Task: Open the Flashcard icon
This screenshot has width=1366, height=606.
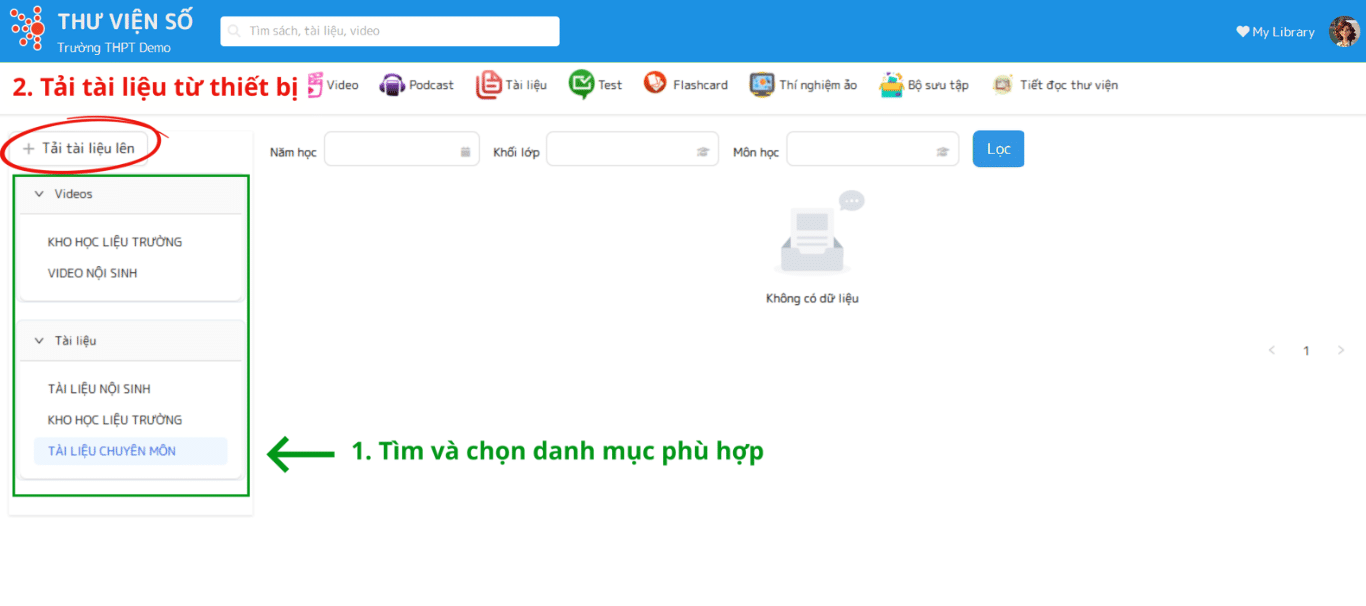Action: tap(655, 84)
